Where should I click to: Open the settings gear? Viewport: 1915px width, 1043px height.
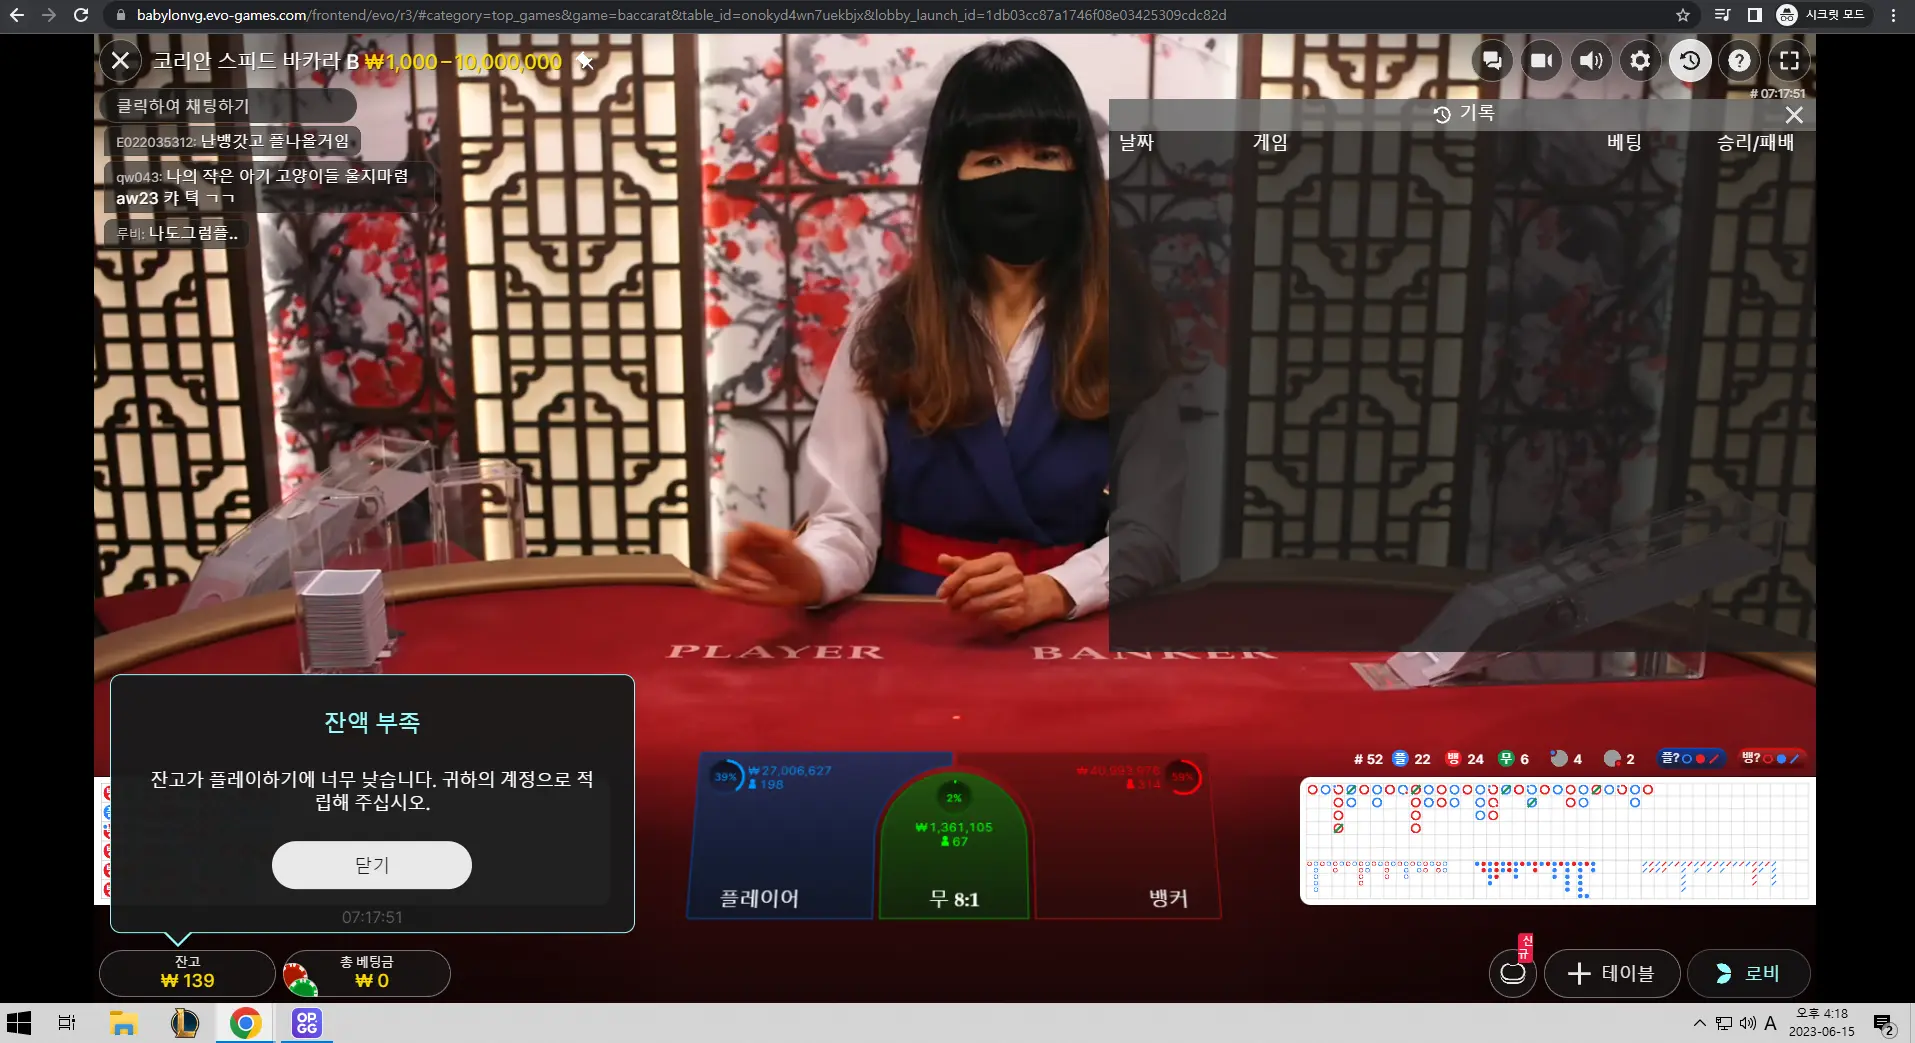[x=1640, y=61]
